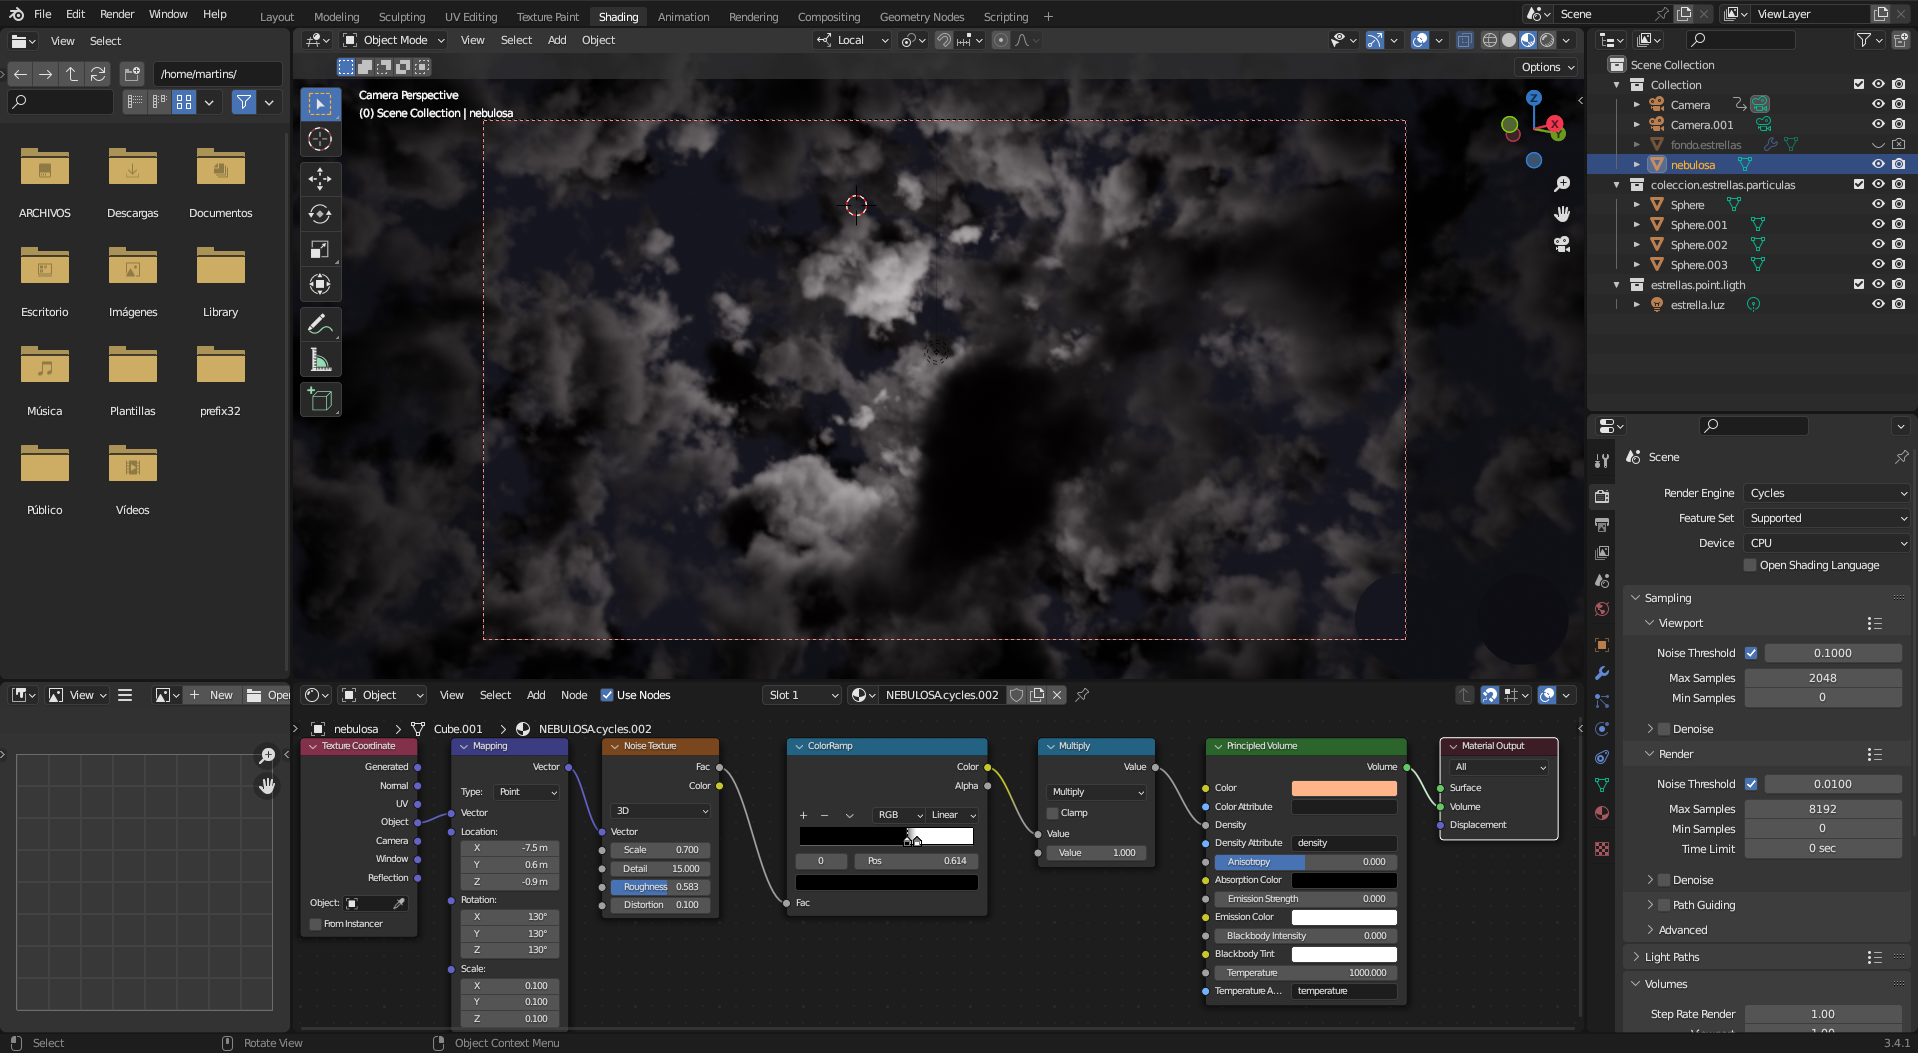This screenshot has width=1918, height=1053.
Task: Click the Principled Volume Color swatch
Action: (1344, 788)
